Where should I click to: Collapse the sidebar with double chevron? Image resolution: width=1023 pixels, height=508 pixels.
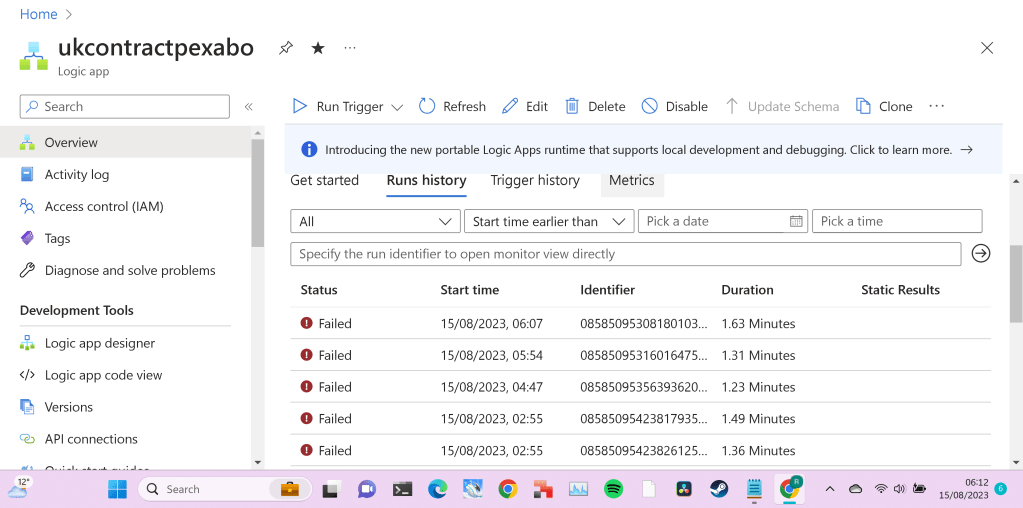pyautogui.click(x=248, y=106)
